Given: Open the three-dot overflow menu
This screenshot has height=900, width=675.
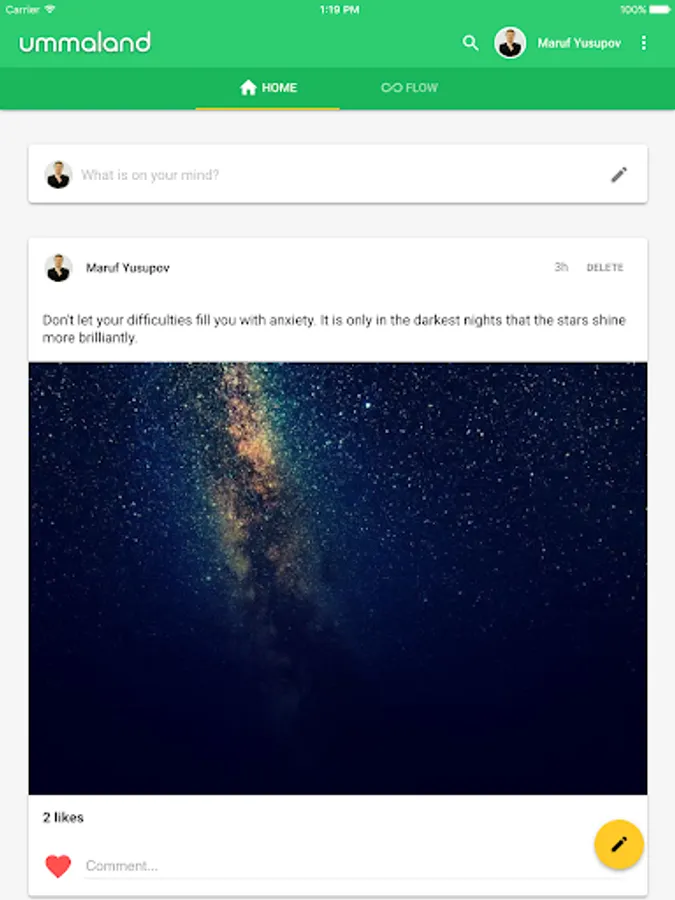Looking at the screenshot, I should pyautogui.click(x=644, y=43).
